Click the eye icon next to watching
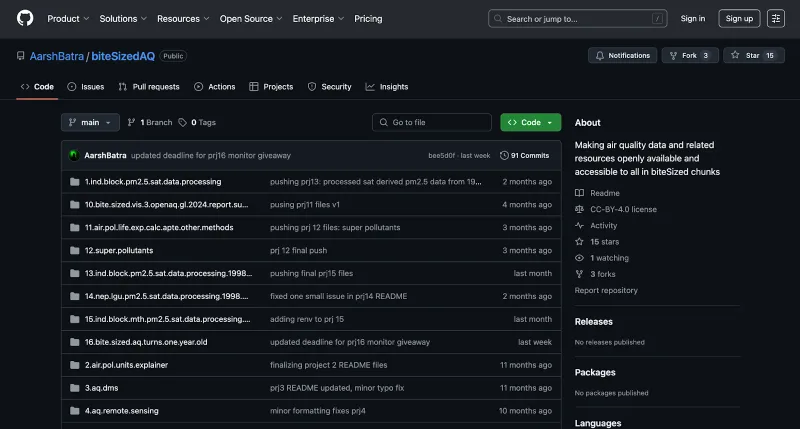 point(579,258)
